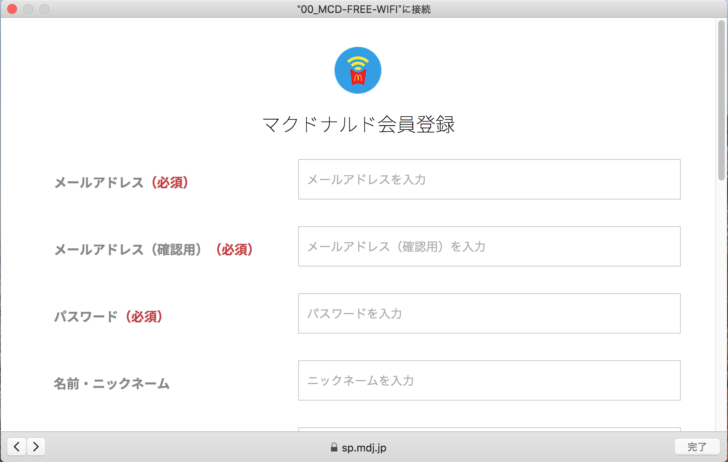Click the 完了 button
Viewport: 728px width, 462px height.
pyautogui.click(x=697, y=447)
